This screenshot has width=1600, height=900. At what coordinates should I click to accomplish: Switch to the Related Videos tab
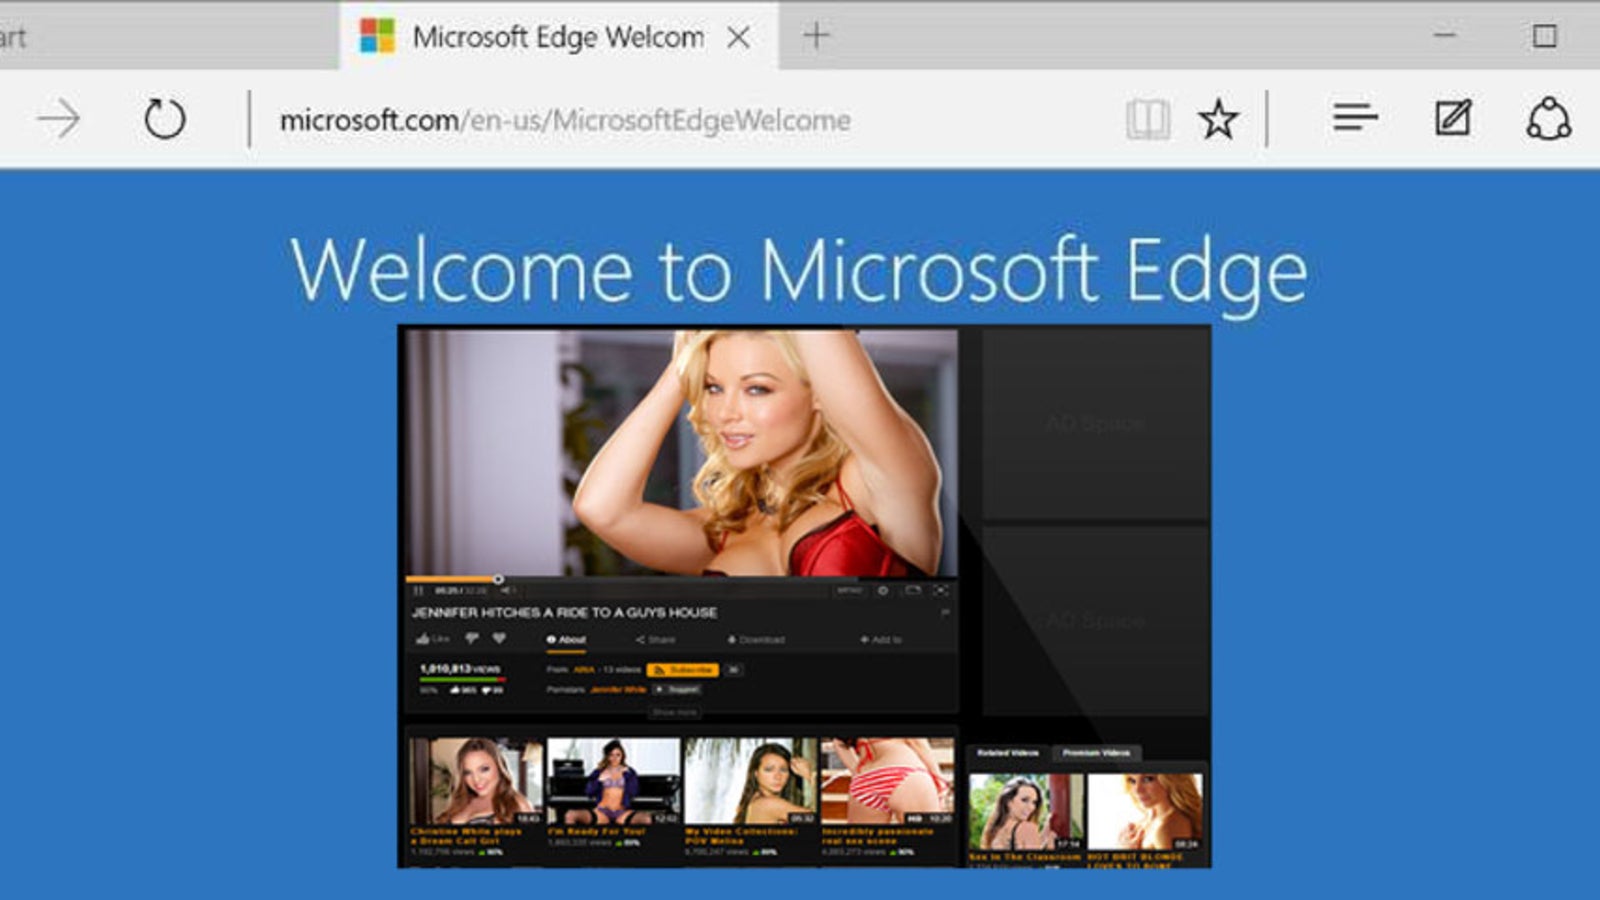coord(1008,753)
